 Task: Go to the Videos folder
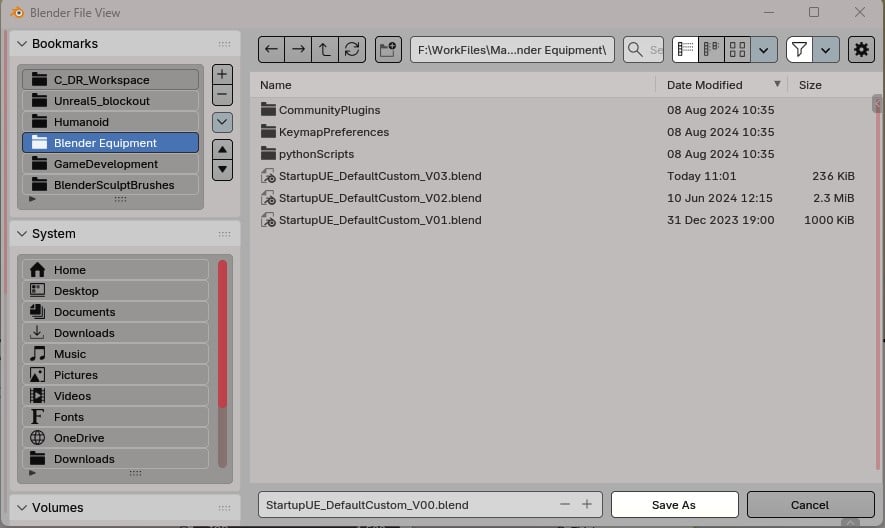pos(116,396)
